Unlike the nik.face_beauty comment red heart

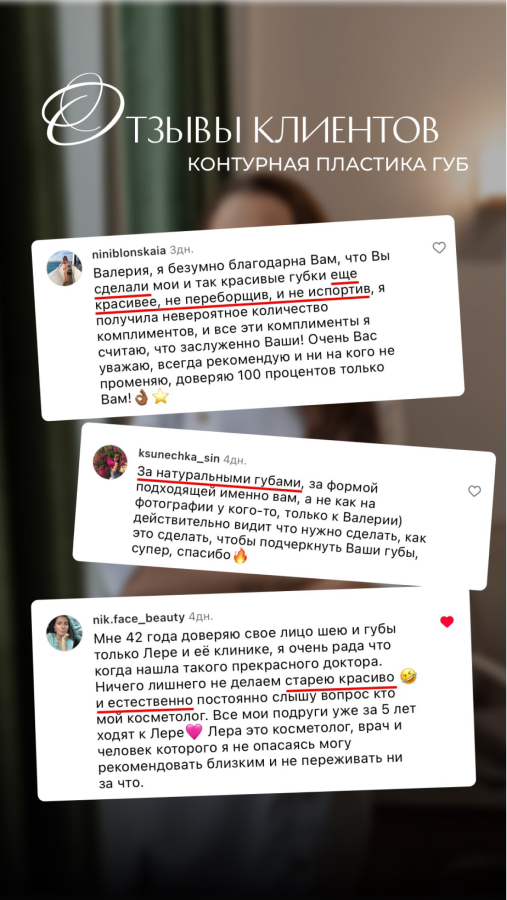pyautogui.click(x=447, y=622)
